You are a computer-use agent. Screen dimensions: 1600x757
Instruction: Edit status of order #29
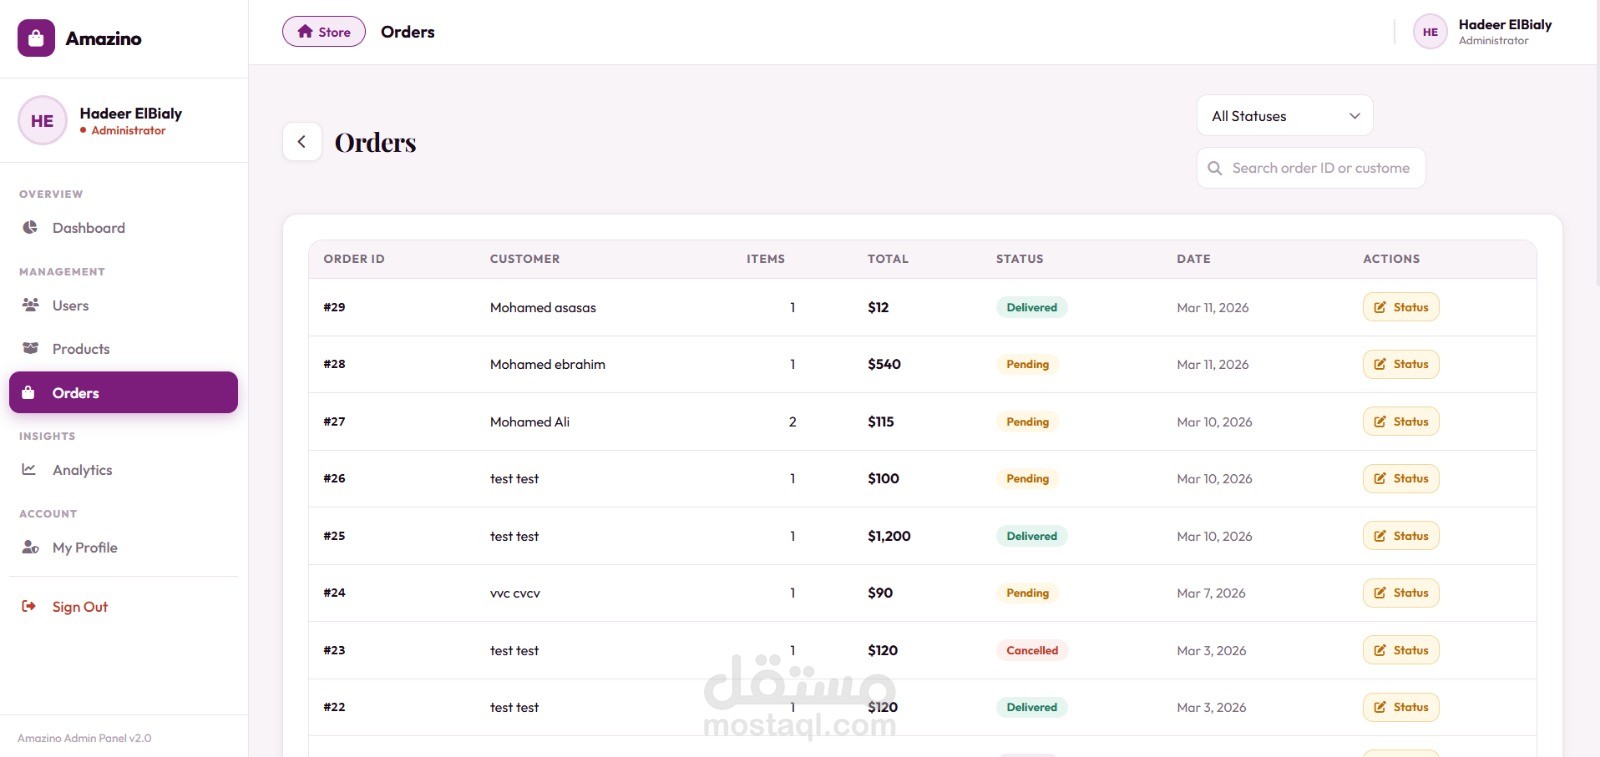tap(1400, 307)
